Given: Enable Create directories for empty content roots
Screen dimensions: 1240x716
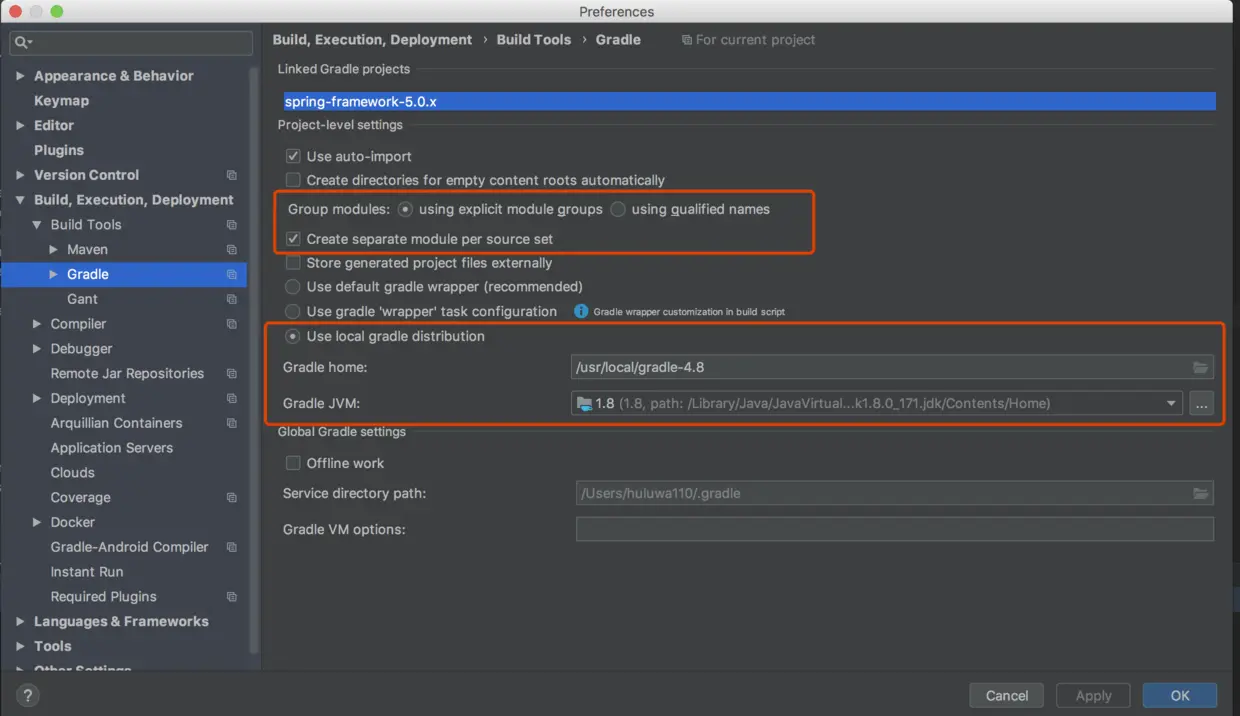Looking at the screenshot, I should tap(293, 181).
